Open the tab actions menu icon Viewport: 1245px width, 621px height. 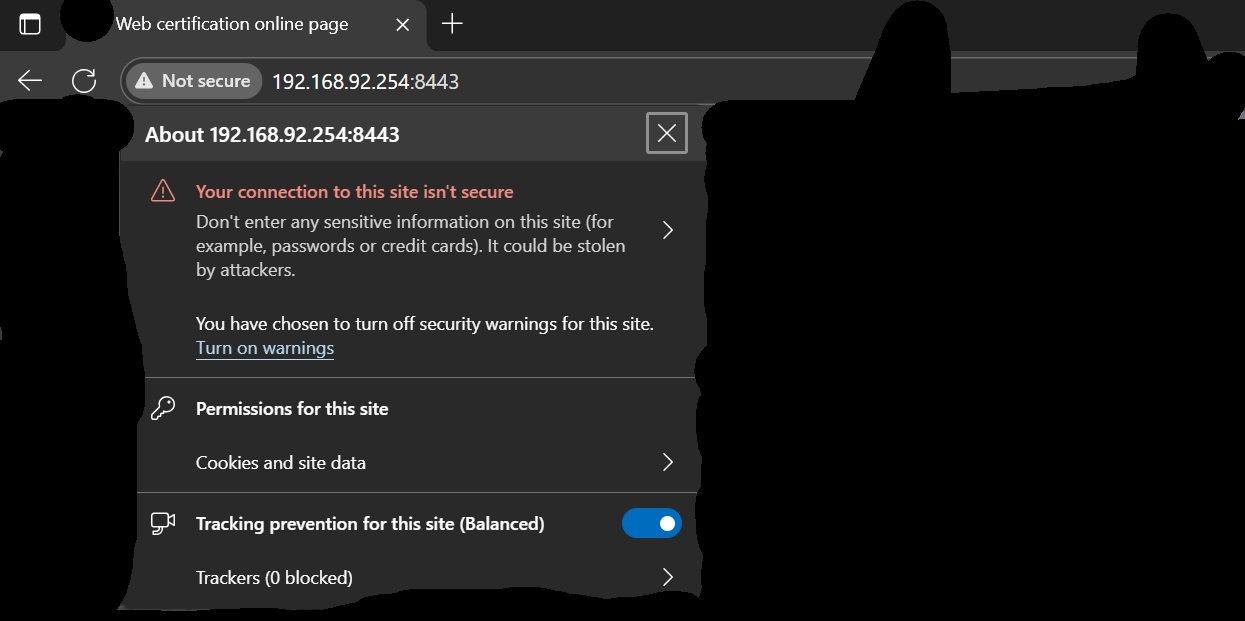click(30, 24)
